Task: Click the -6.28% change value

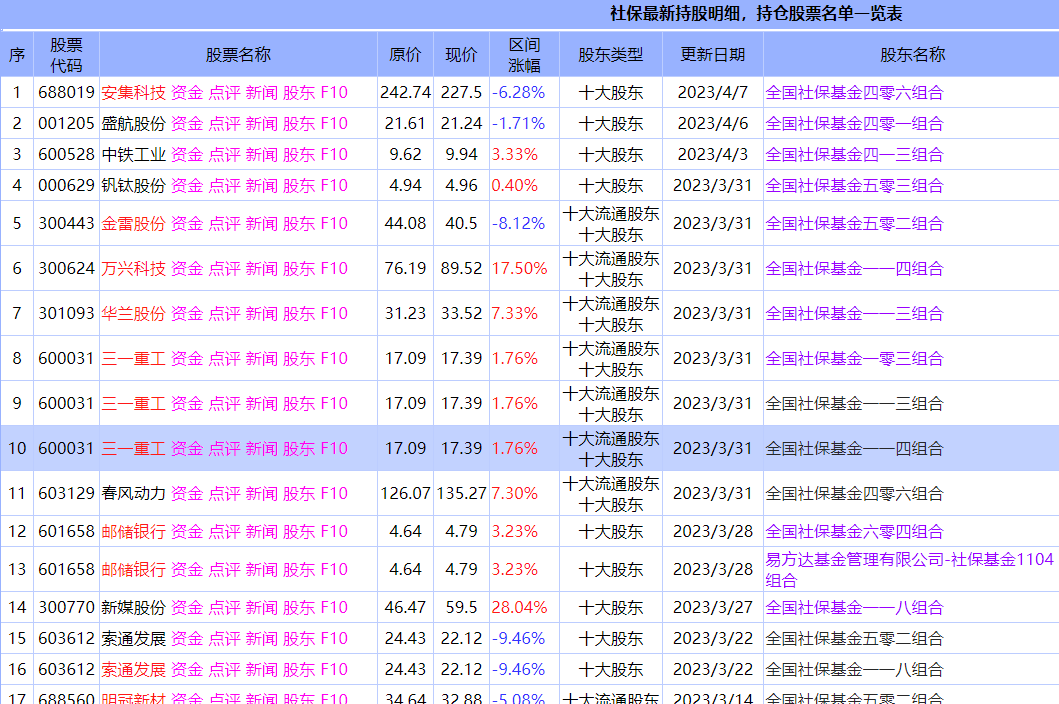Action: coord(518,93)
